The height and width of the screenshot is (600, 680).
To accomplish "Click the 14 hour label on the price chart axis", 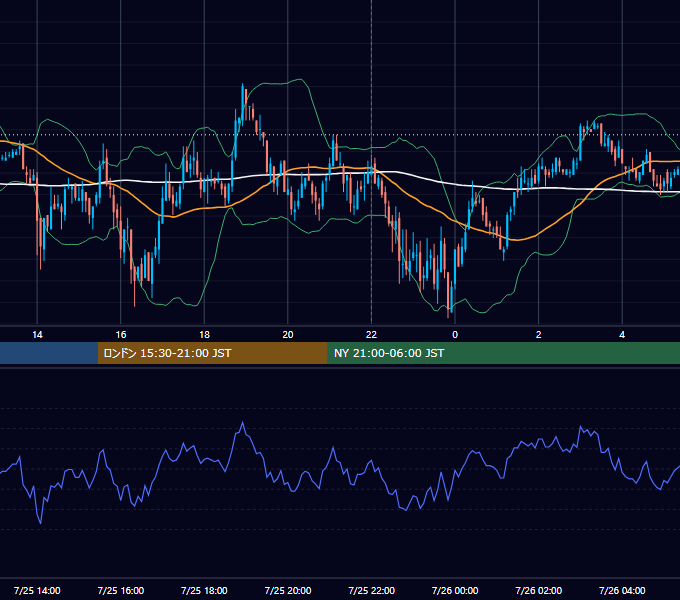I will (37, 335).
